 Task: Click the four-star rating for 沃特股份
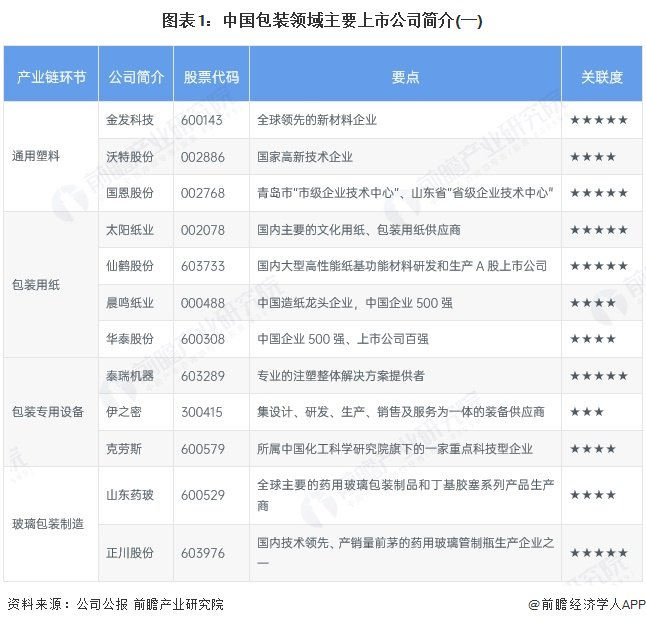(593, 157)
